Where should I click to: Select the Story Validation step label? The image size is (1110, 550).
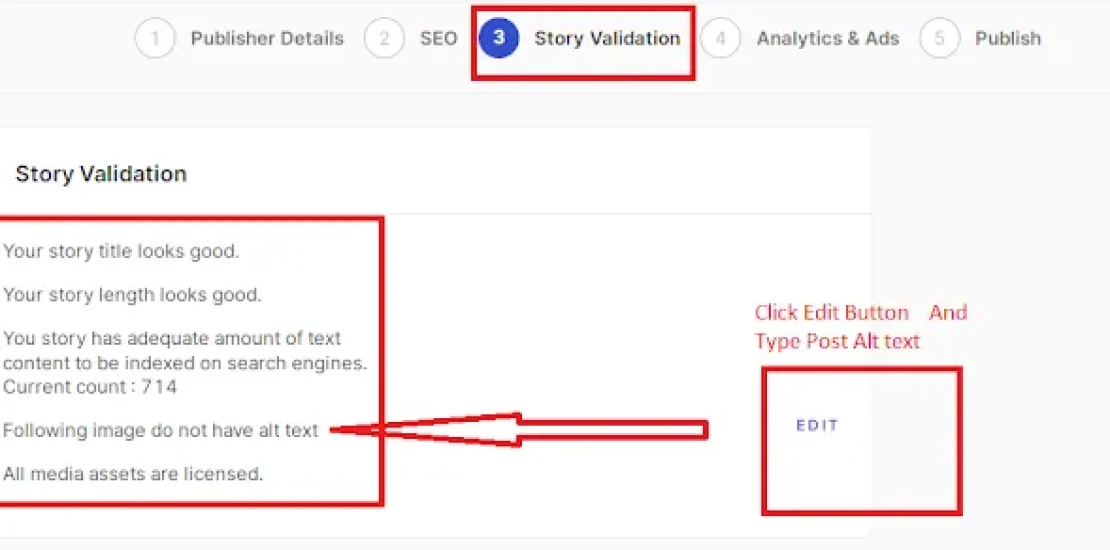607,39
